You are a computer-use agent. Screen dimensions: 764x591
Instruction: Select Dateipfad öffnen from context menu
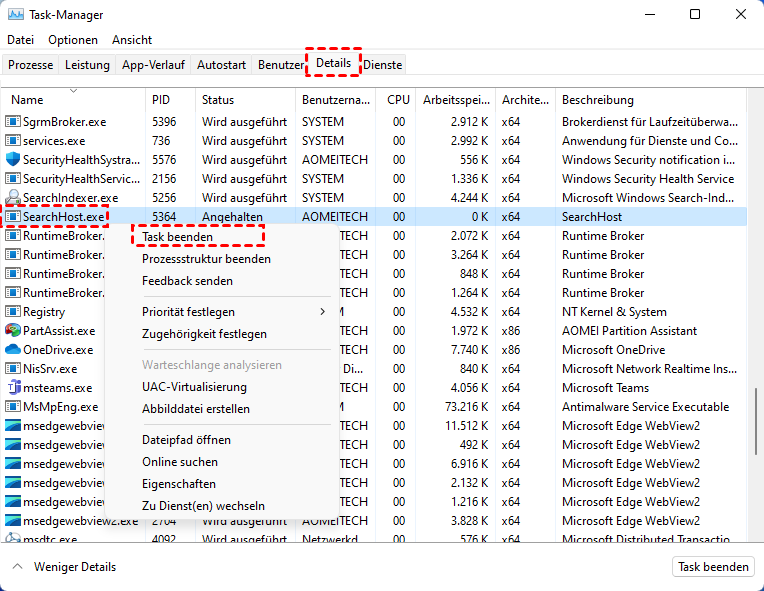tap(186, 440)
